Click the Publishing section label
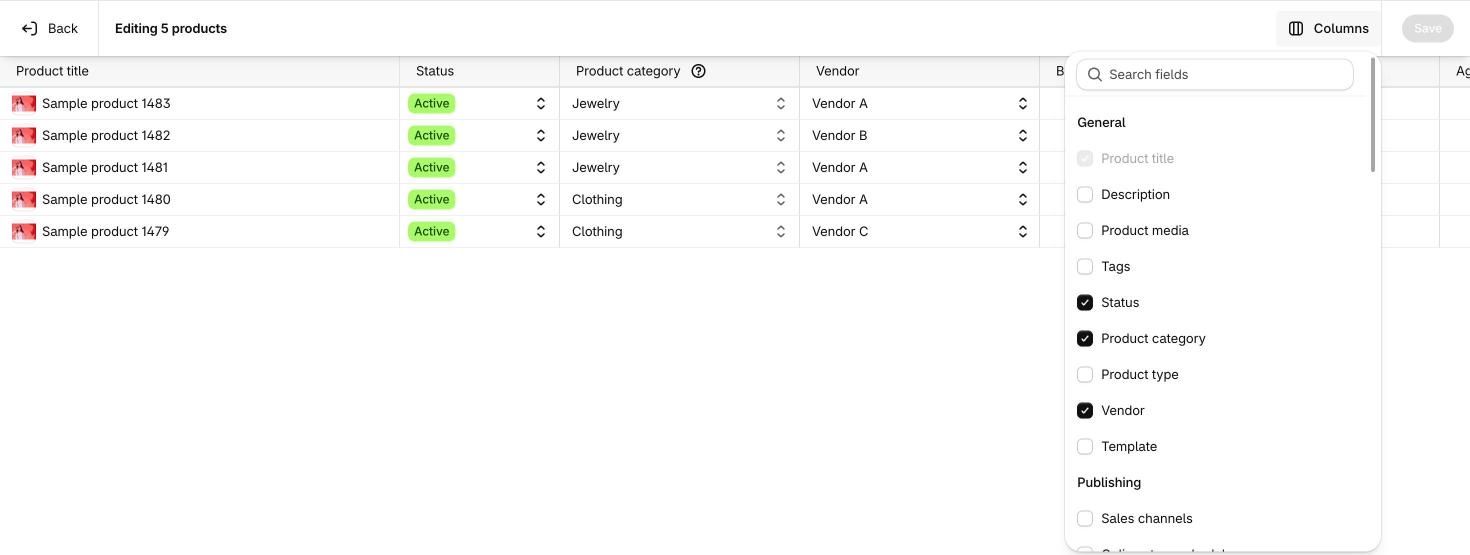 point(1109,482)
